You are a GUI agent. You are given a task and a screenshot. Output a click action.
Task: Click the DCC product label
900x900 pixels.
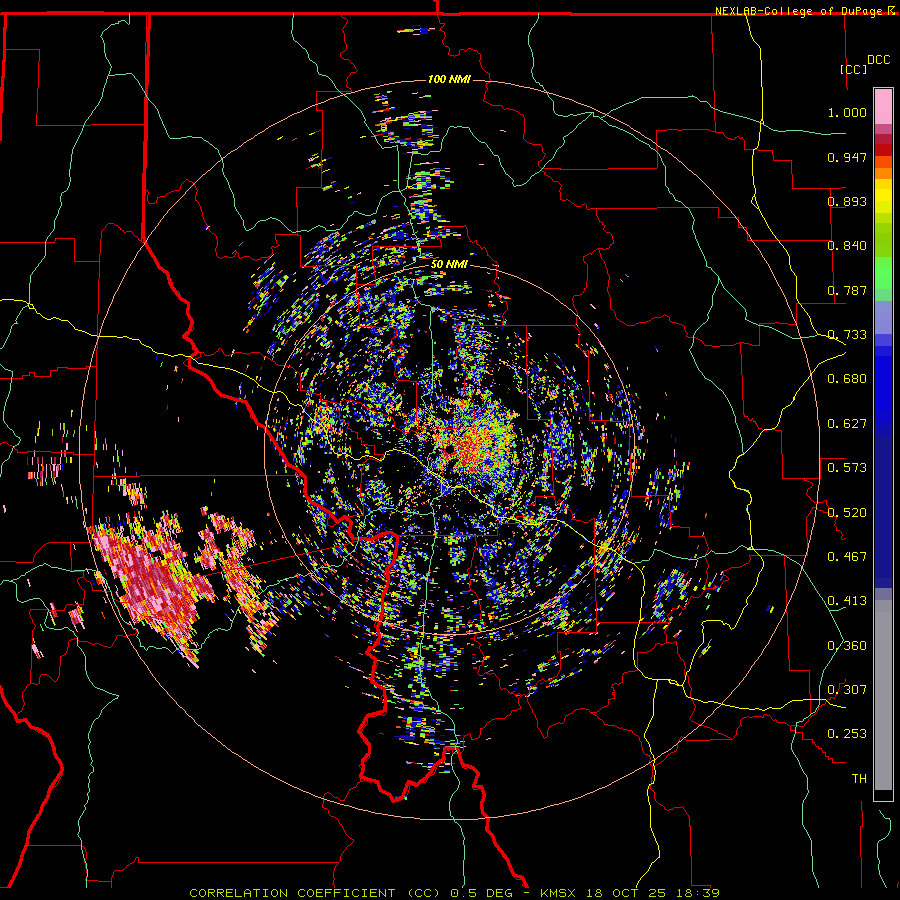point(879,60)
